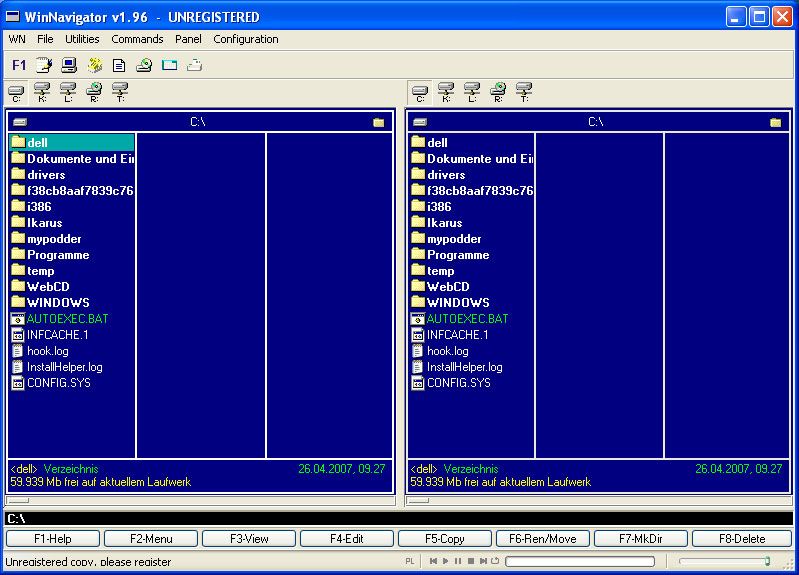The image size is (799, 575).
Task: Open the Configuration menu
Action: (246, 39)
